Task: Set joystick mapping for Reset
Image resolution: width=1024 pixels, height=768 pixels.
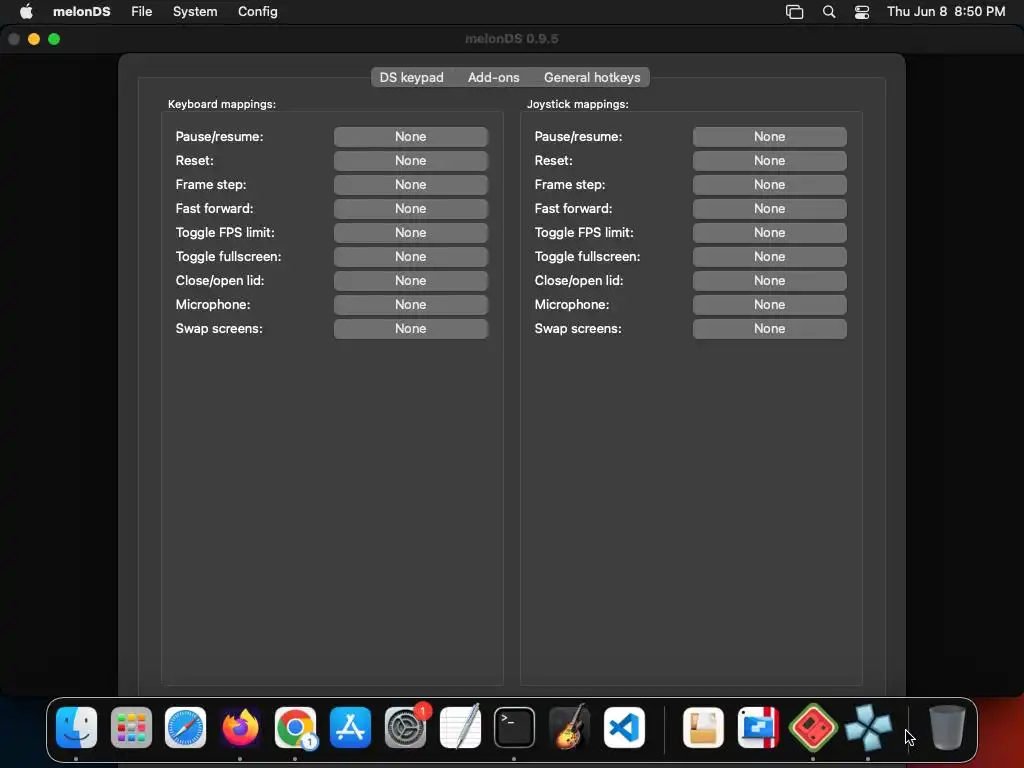Action: pyautogui.click(x=770, y=161)
